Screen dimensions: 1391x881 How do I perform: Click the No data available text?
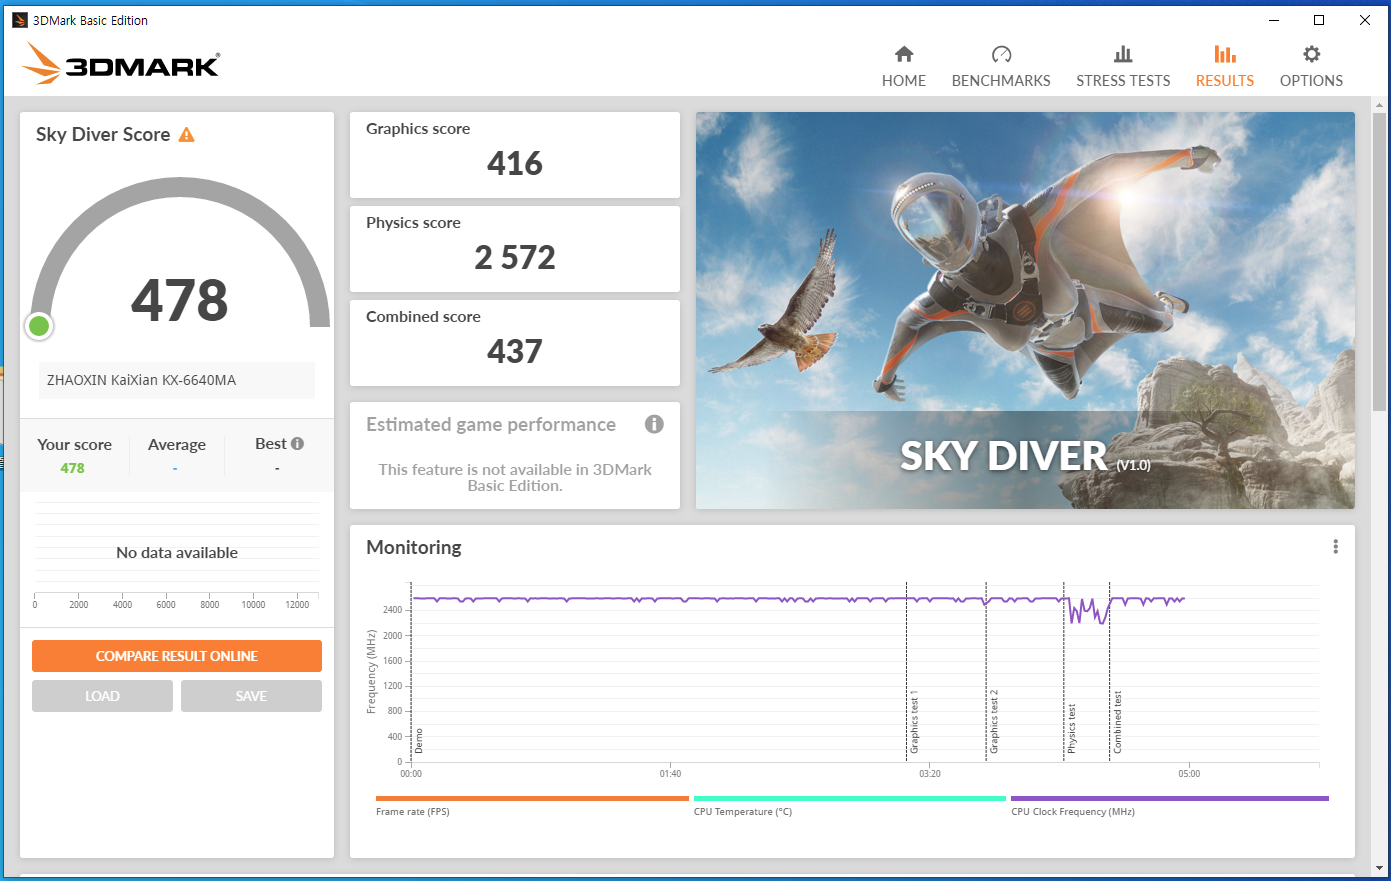177,552
